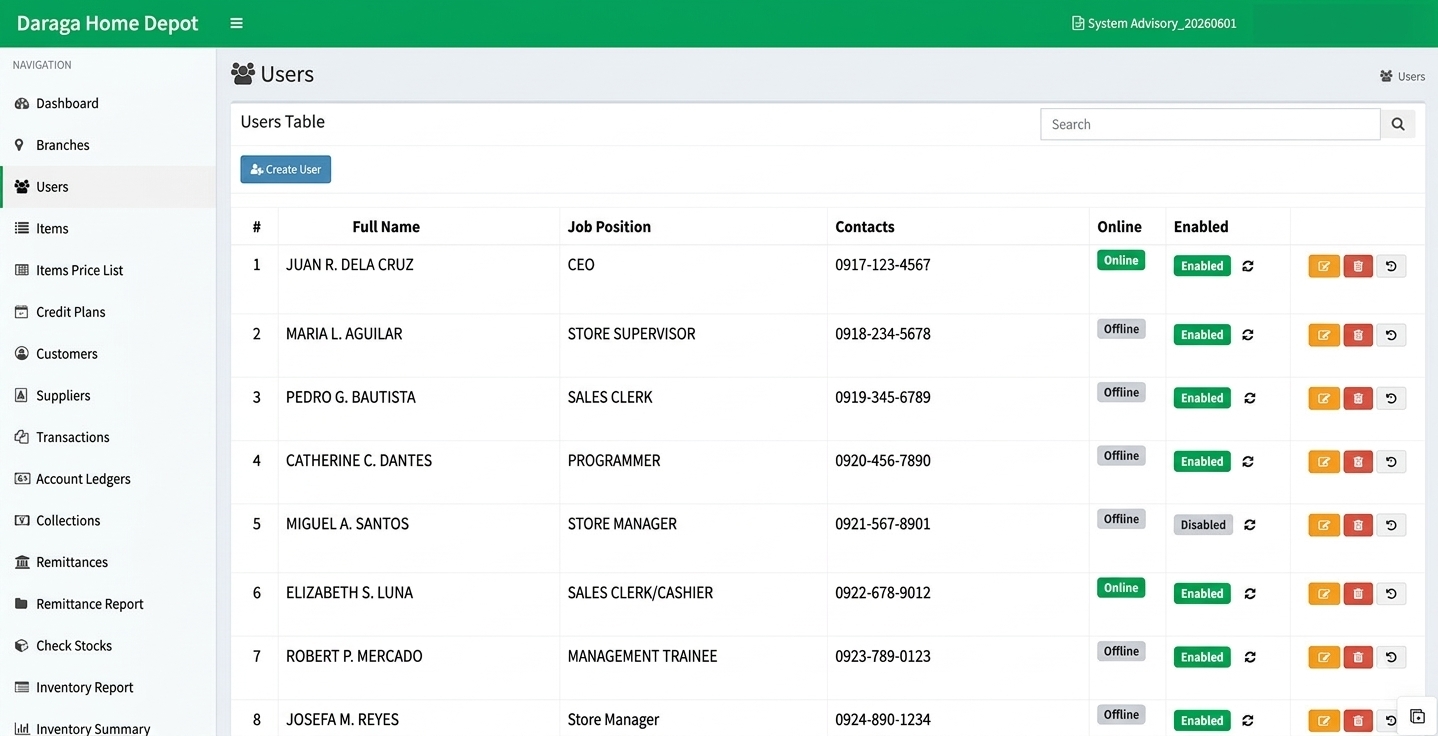Delete user Josefa M. Reyes
1438x736 pixels.
point(1358,720)
